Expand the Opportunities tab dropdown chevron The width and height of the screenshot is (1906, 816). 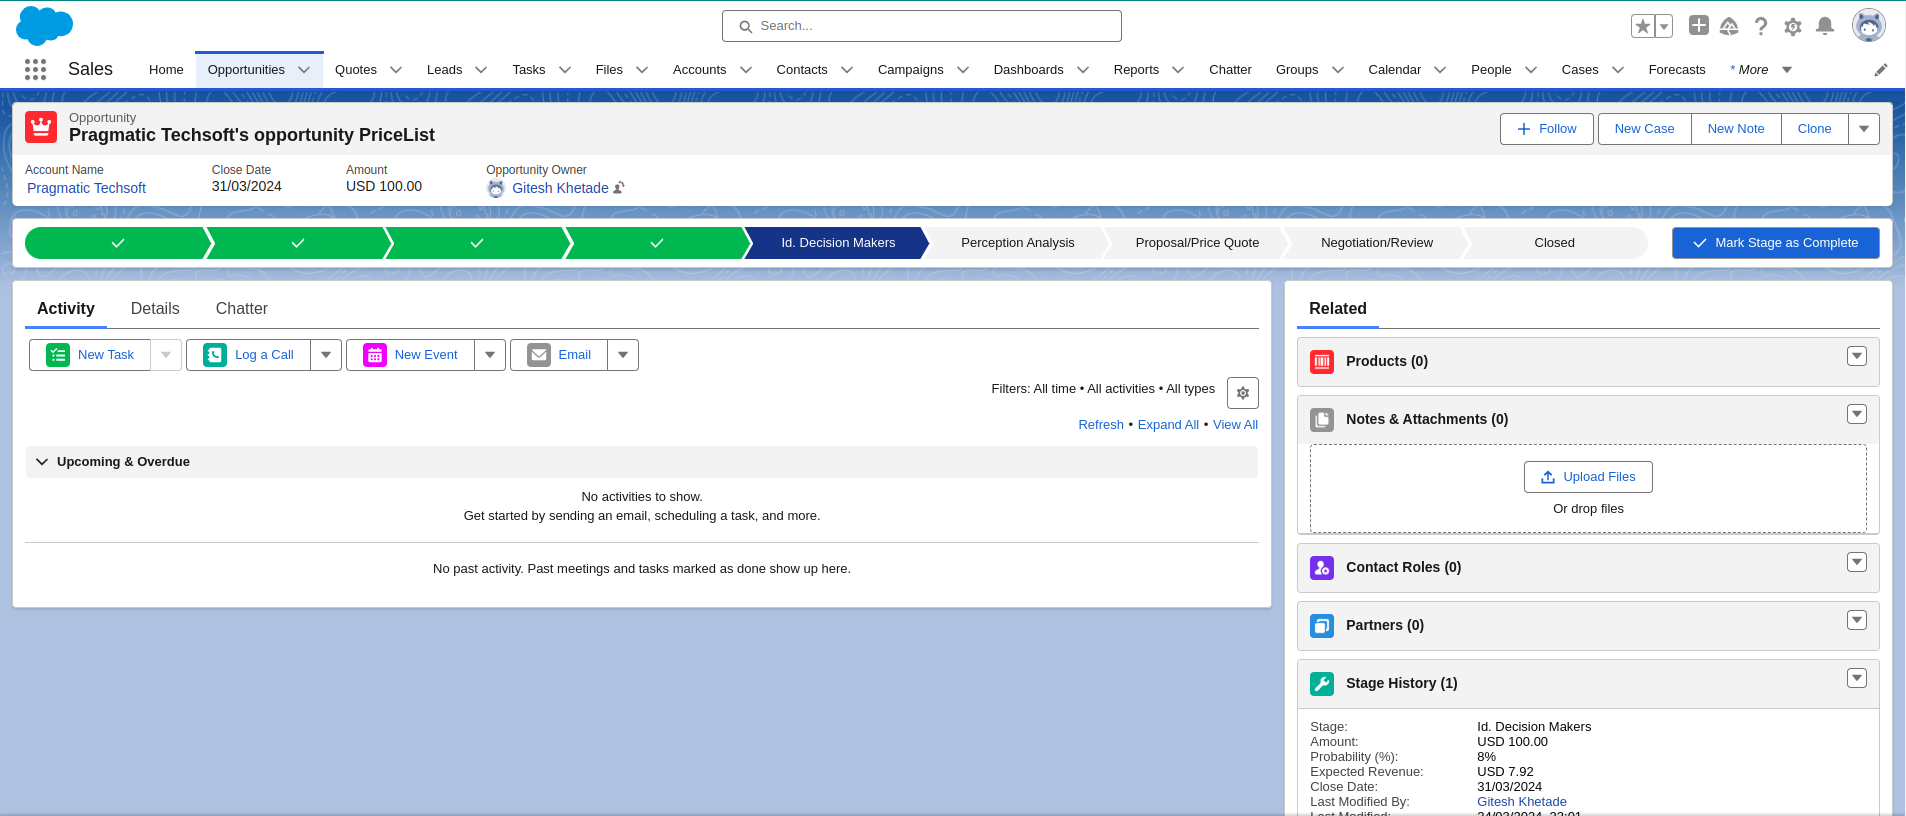click(x=304, y=70)
